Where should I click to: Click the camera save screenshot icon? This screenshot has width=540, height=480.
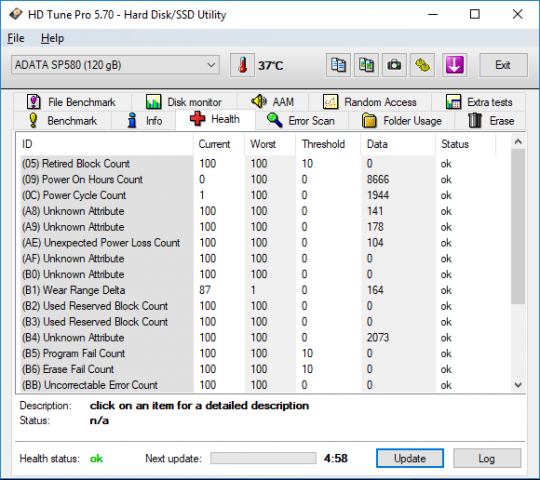click(x=394, y=65)
